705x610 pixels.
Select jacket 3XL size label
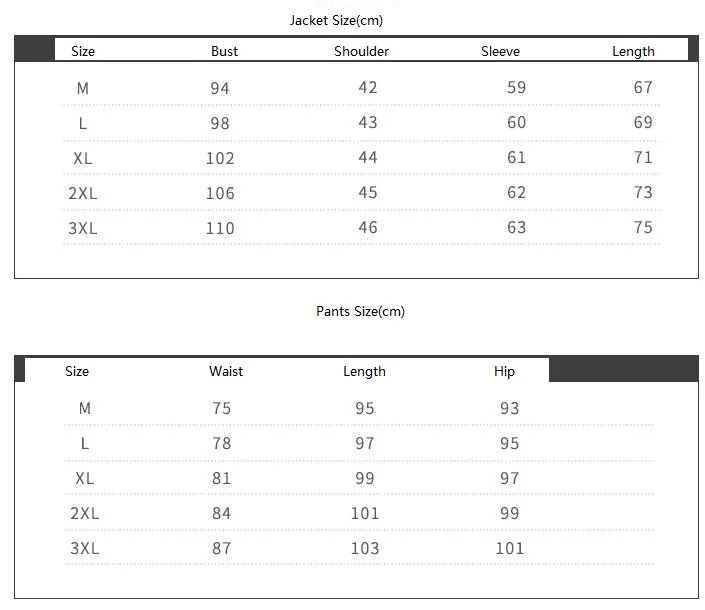(x=83, y=228)
